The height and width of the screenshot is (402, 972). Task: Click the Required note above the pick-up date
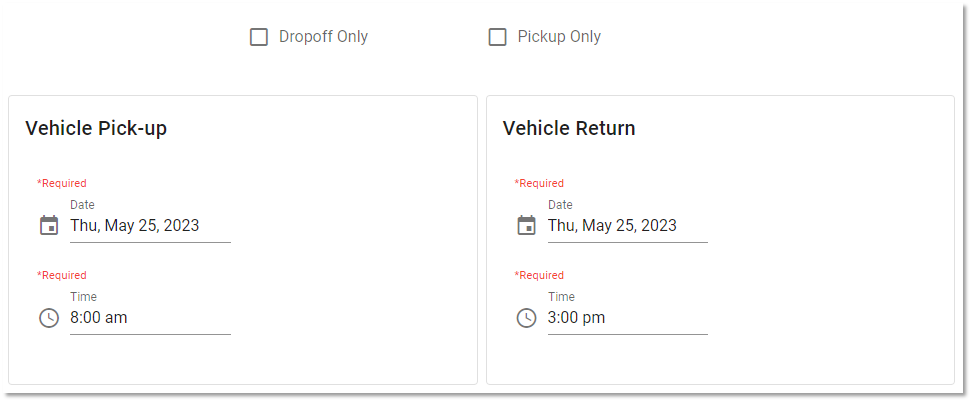pyautogui.click(x=62, y=183)
